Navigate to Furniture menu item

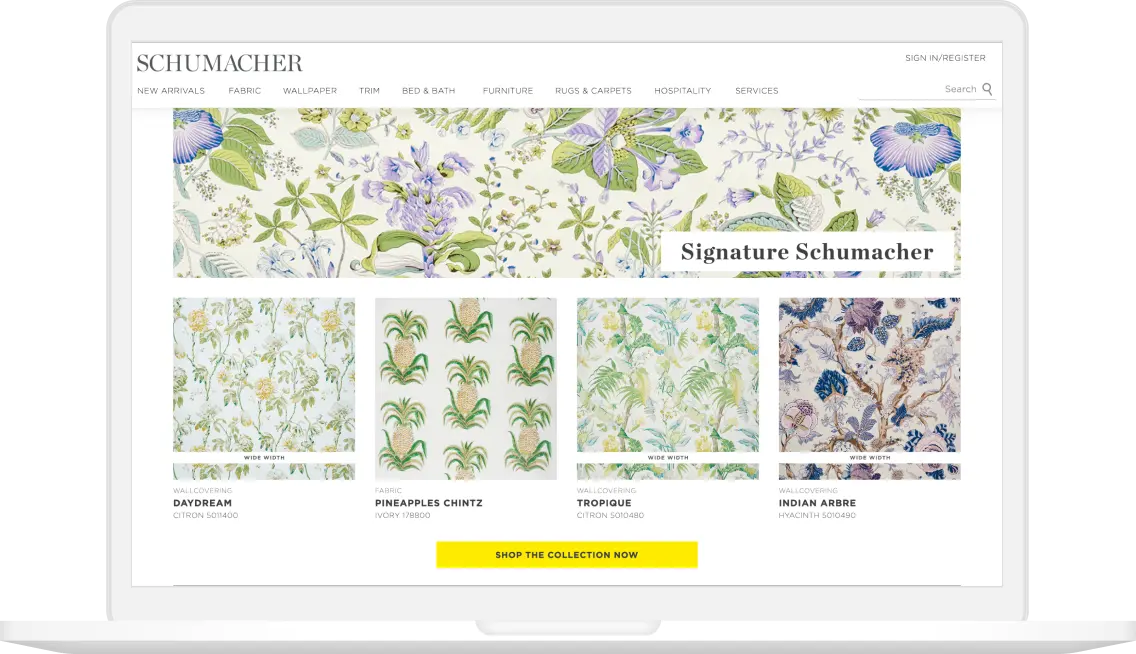(x=508, y=91)
